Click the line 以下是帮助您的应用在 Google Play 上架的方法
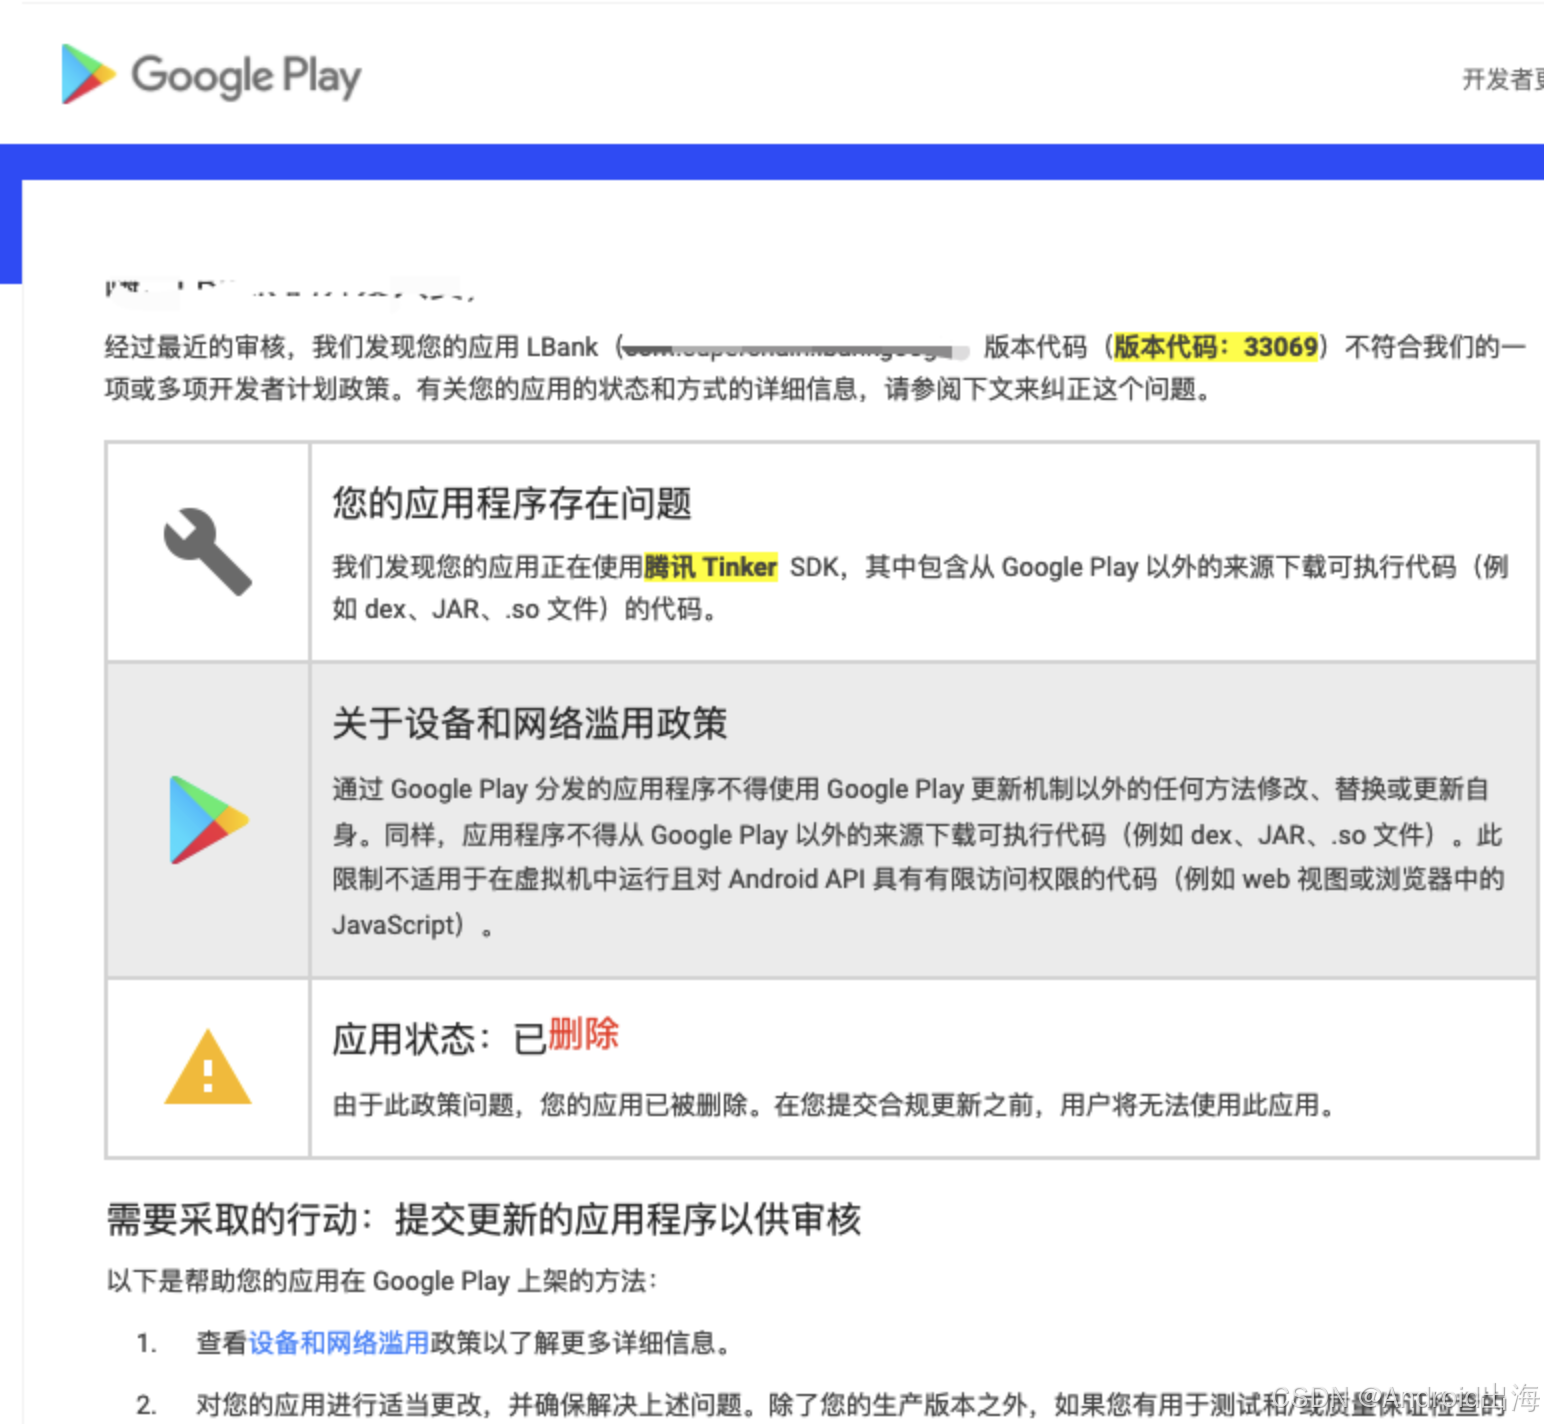 pos(381,1281)
